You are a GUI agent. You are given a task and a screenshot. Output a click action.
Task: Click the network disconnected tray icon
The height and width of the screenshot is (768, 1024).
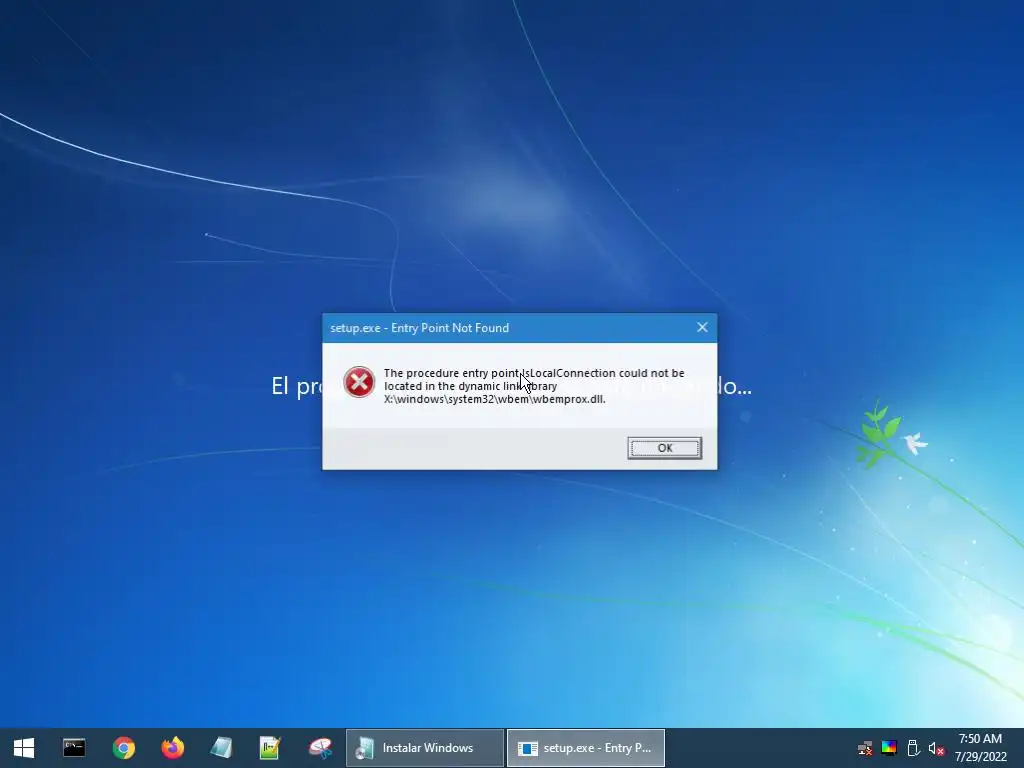tap(865, 748)
